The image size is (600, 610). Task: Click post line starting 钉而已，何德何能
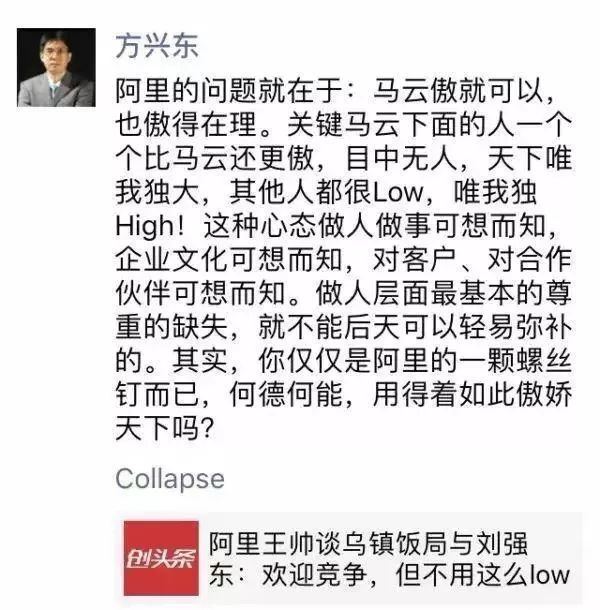[x=344, y=395]
